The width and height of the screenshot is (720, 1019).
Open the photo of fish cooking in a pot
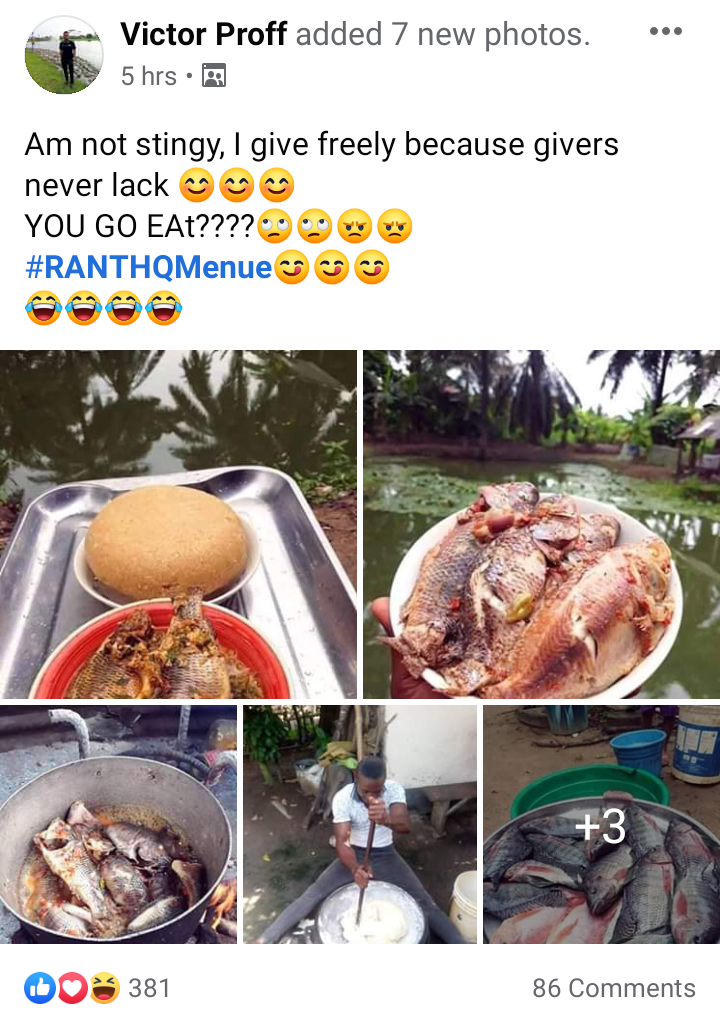[x=118, y=824]
